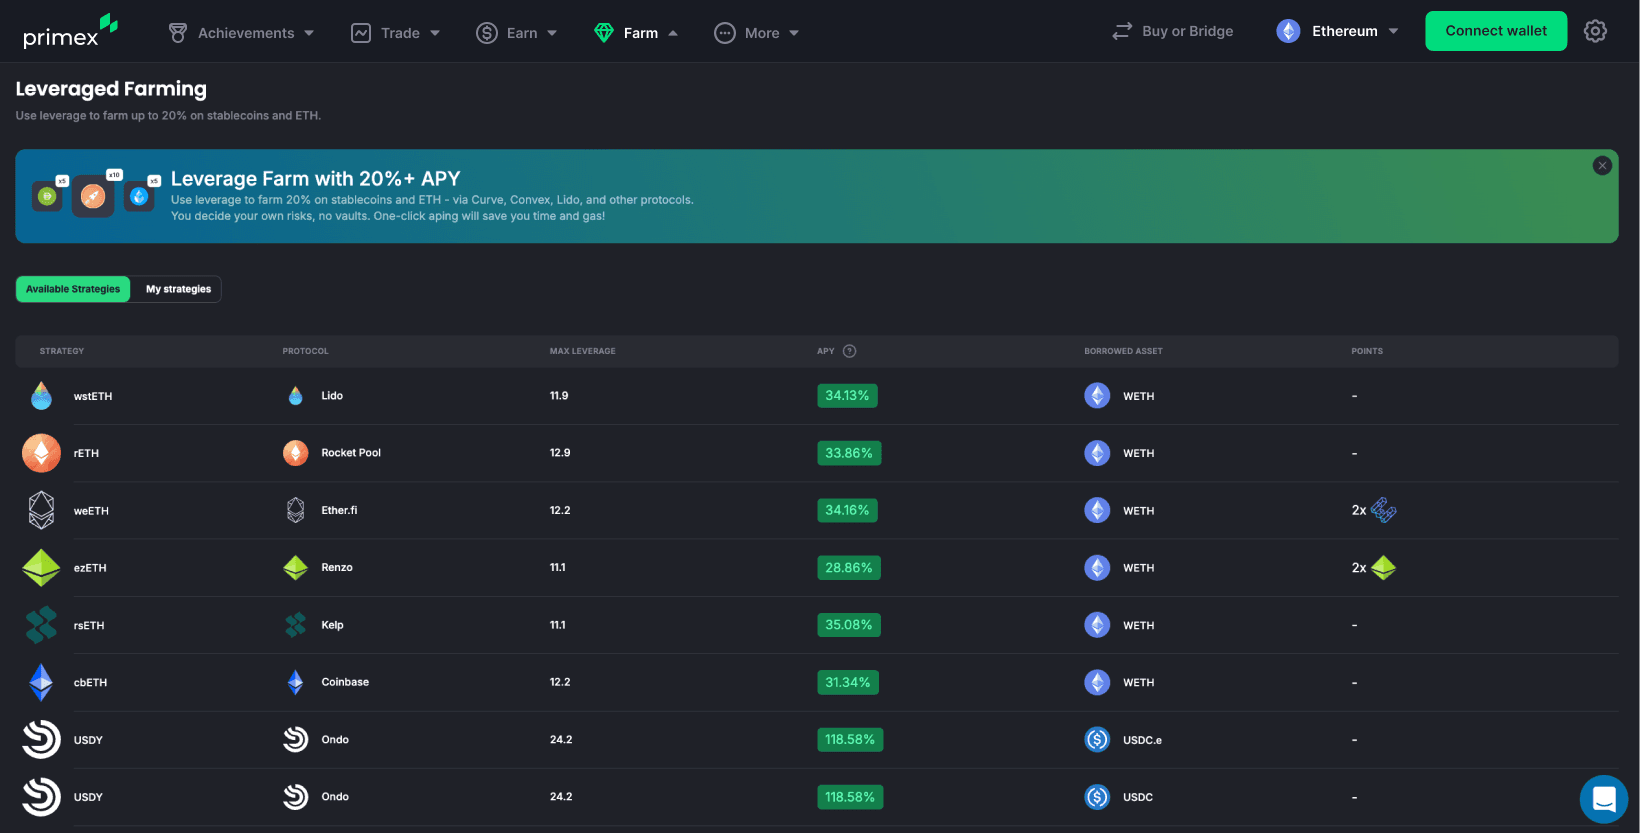Click the weETH strategy name
The width and height of the screenshot is (1640, 833).
tap(91, 511)
